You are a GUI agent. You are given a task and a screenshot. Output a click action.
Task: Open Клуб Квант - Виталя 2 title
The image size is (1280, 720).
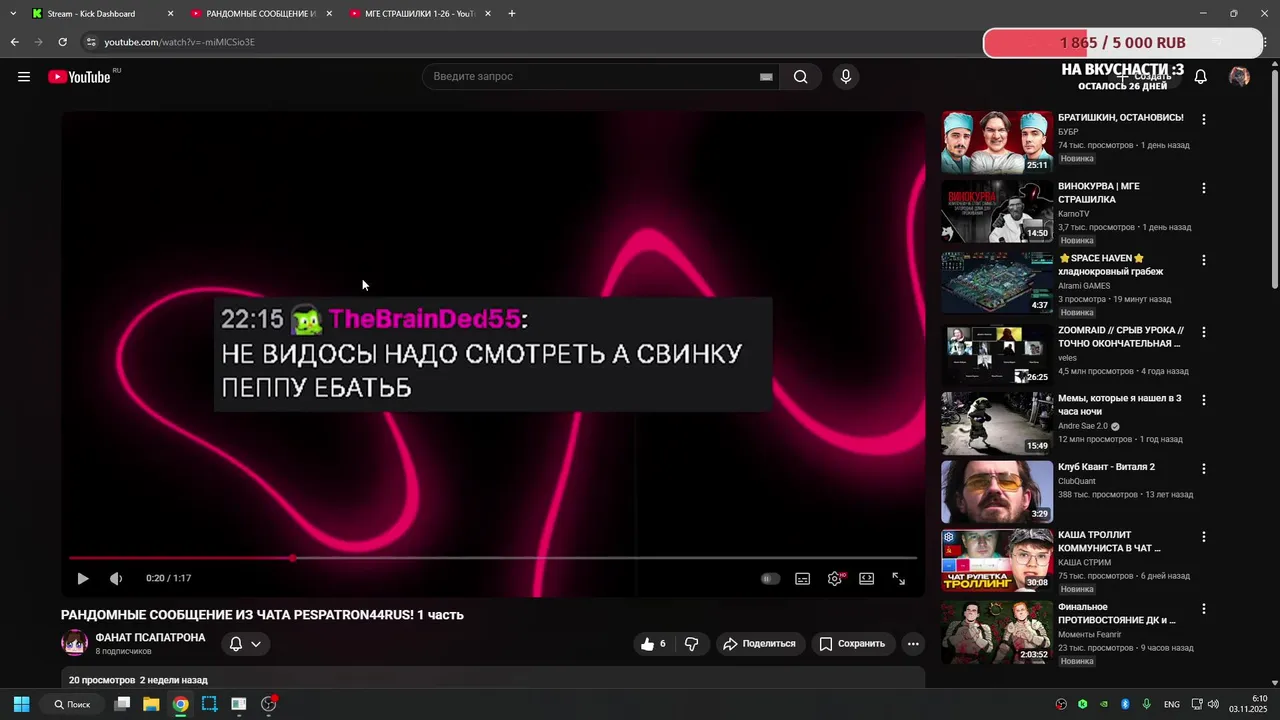coord(1106,467)
